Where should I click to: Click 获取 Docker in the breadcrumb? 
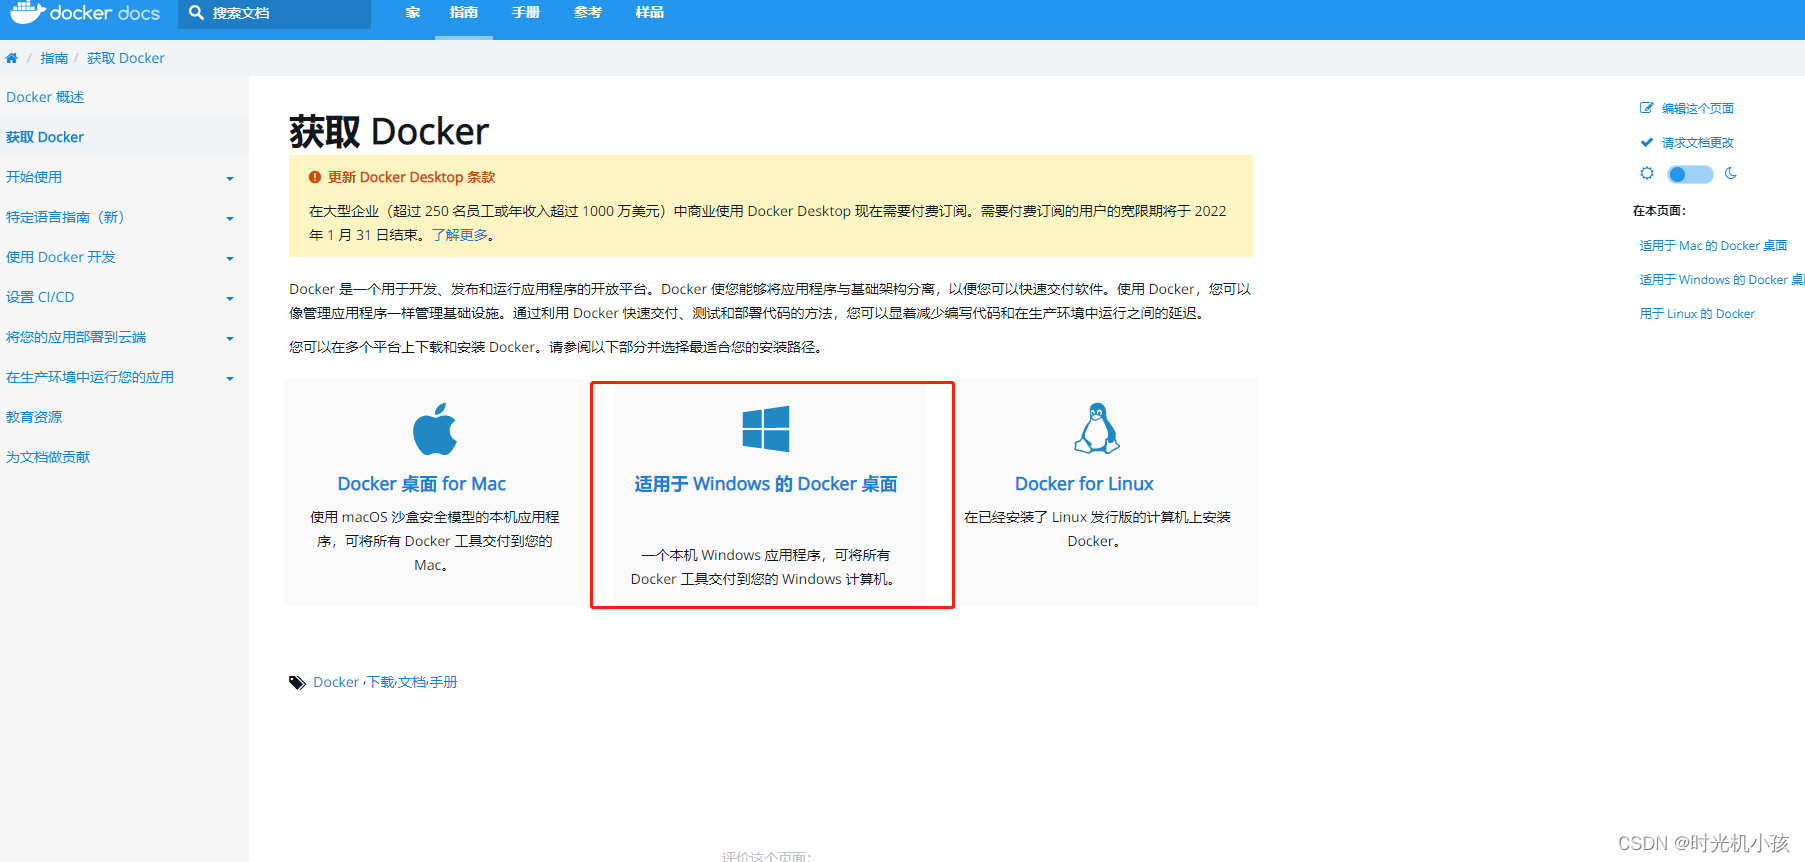(126, 58)
